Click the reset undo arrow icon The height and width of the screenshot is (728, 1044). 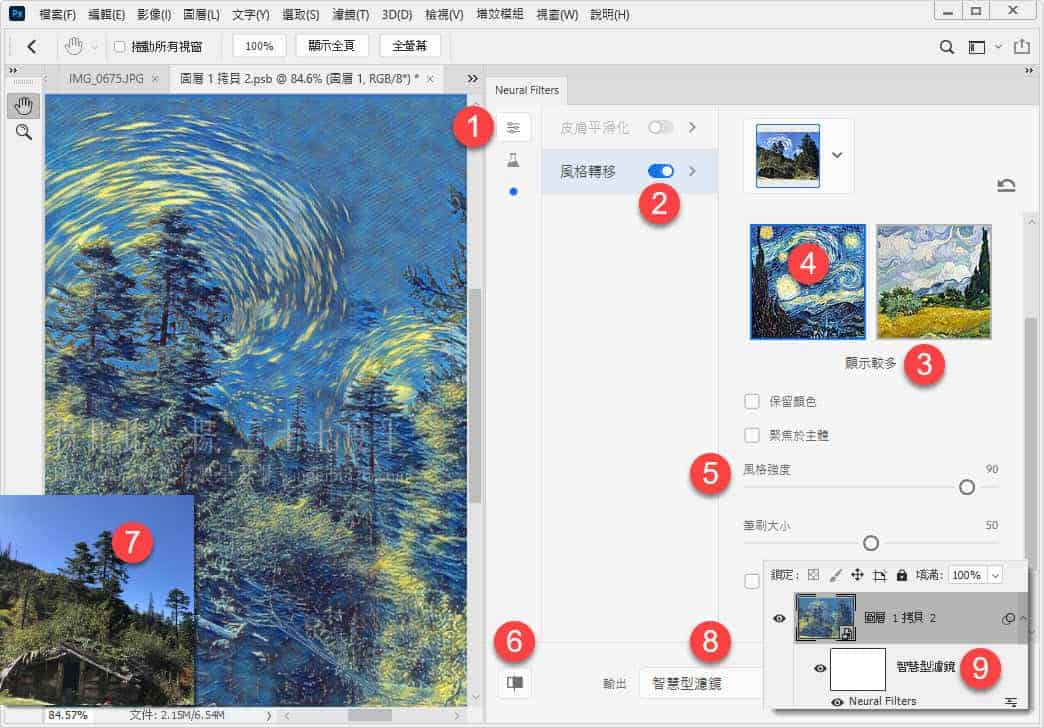[1005, 185]
